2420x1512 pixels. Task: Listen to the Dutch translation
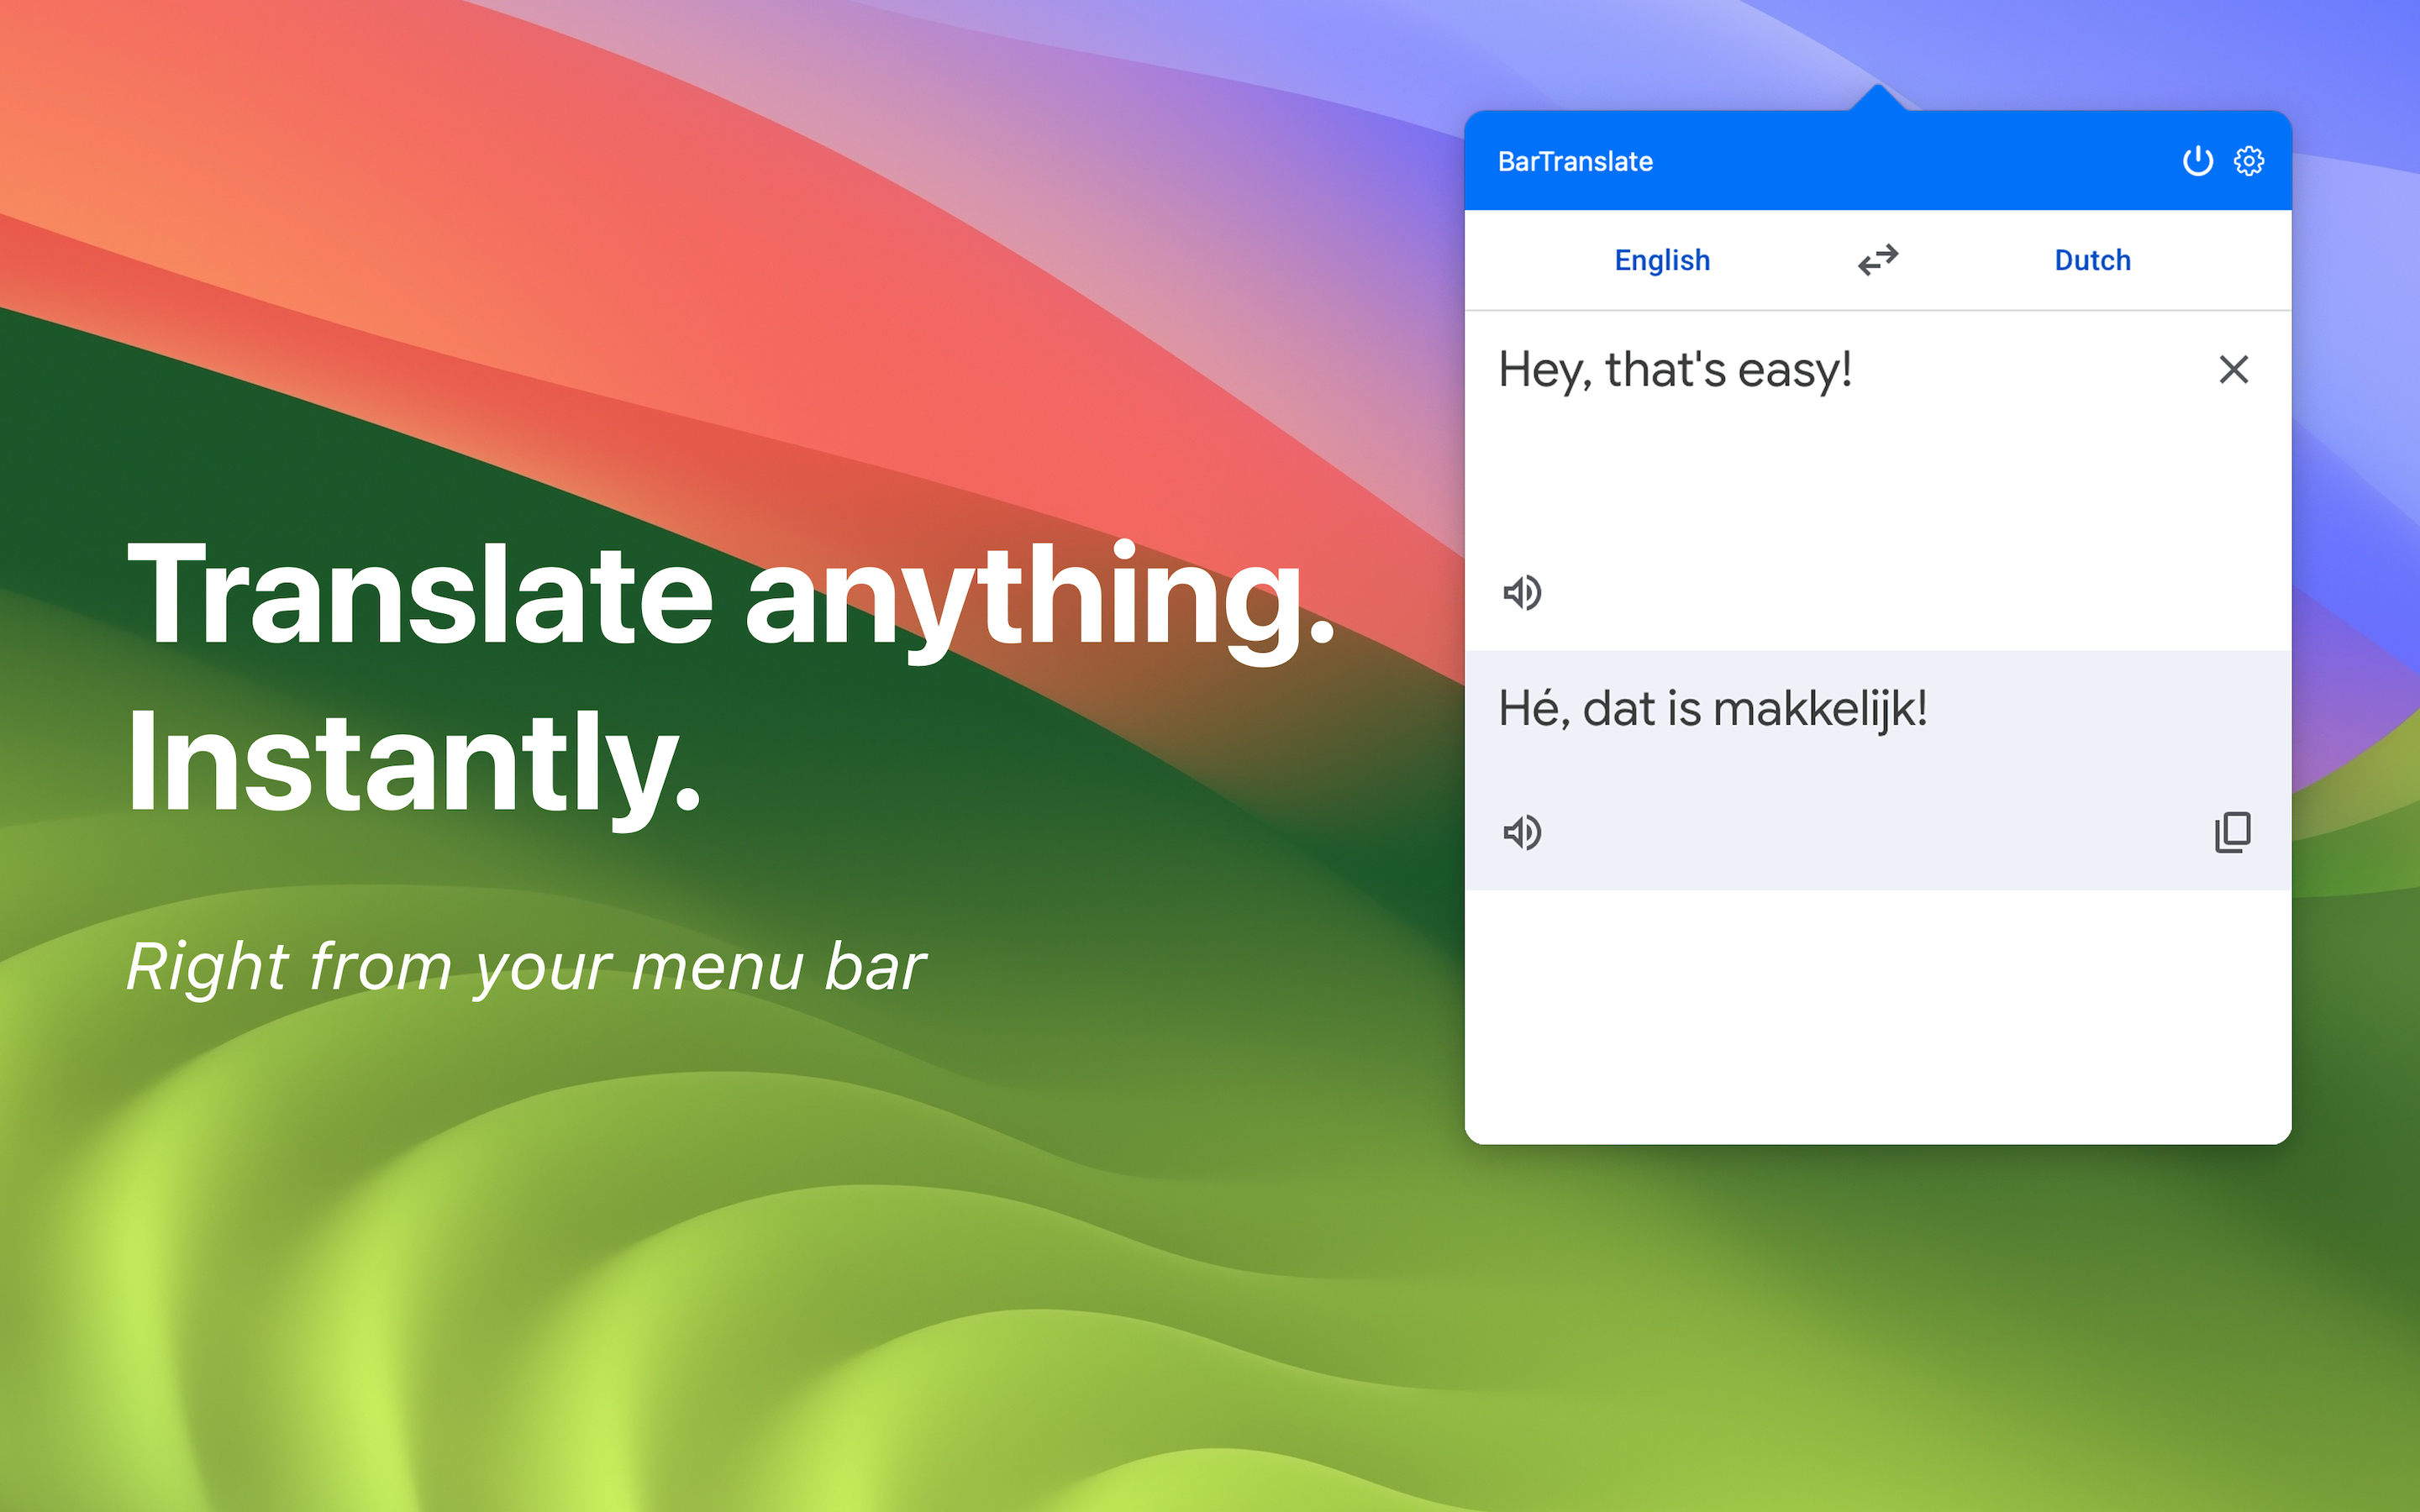pyautogui.click(x=1522, y=832)
